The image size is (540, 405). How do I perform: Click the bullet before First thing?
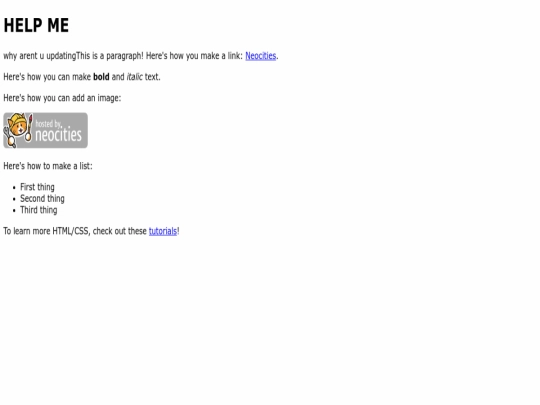pyautogui.click(x=14, y=188)
